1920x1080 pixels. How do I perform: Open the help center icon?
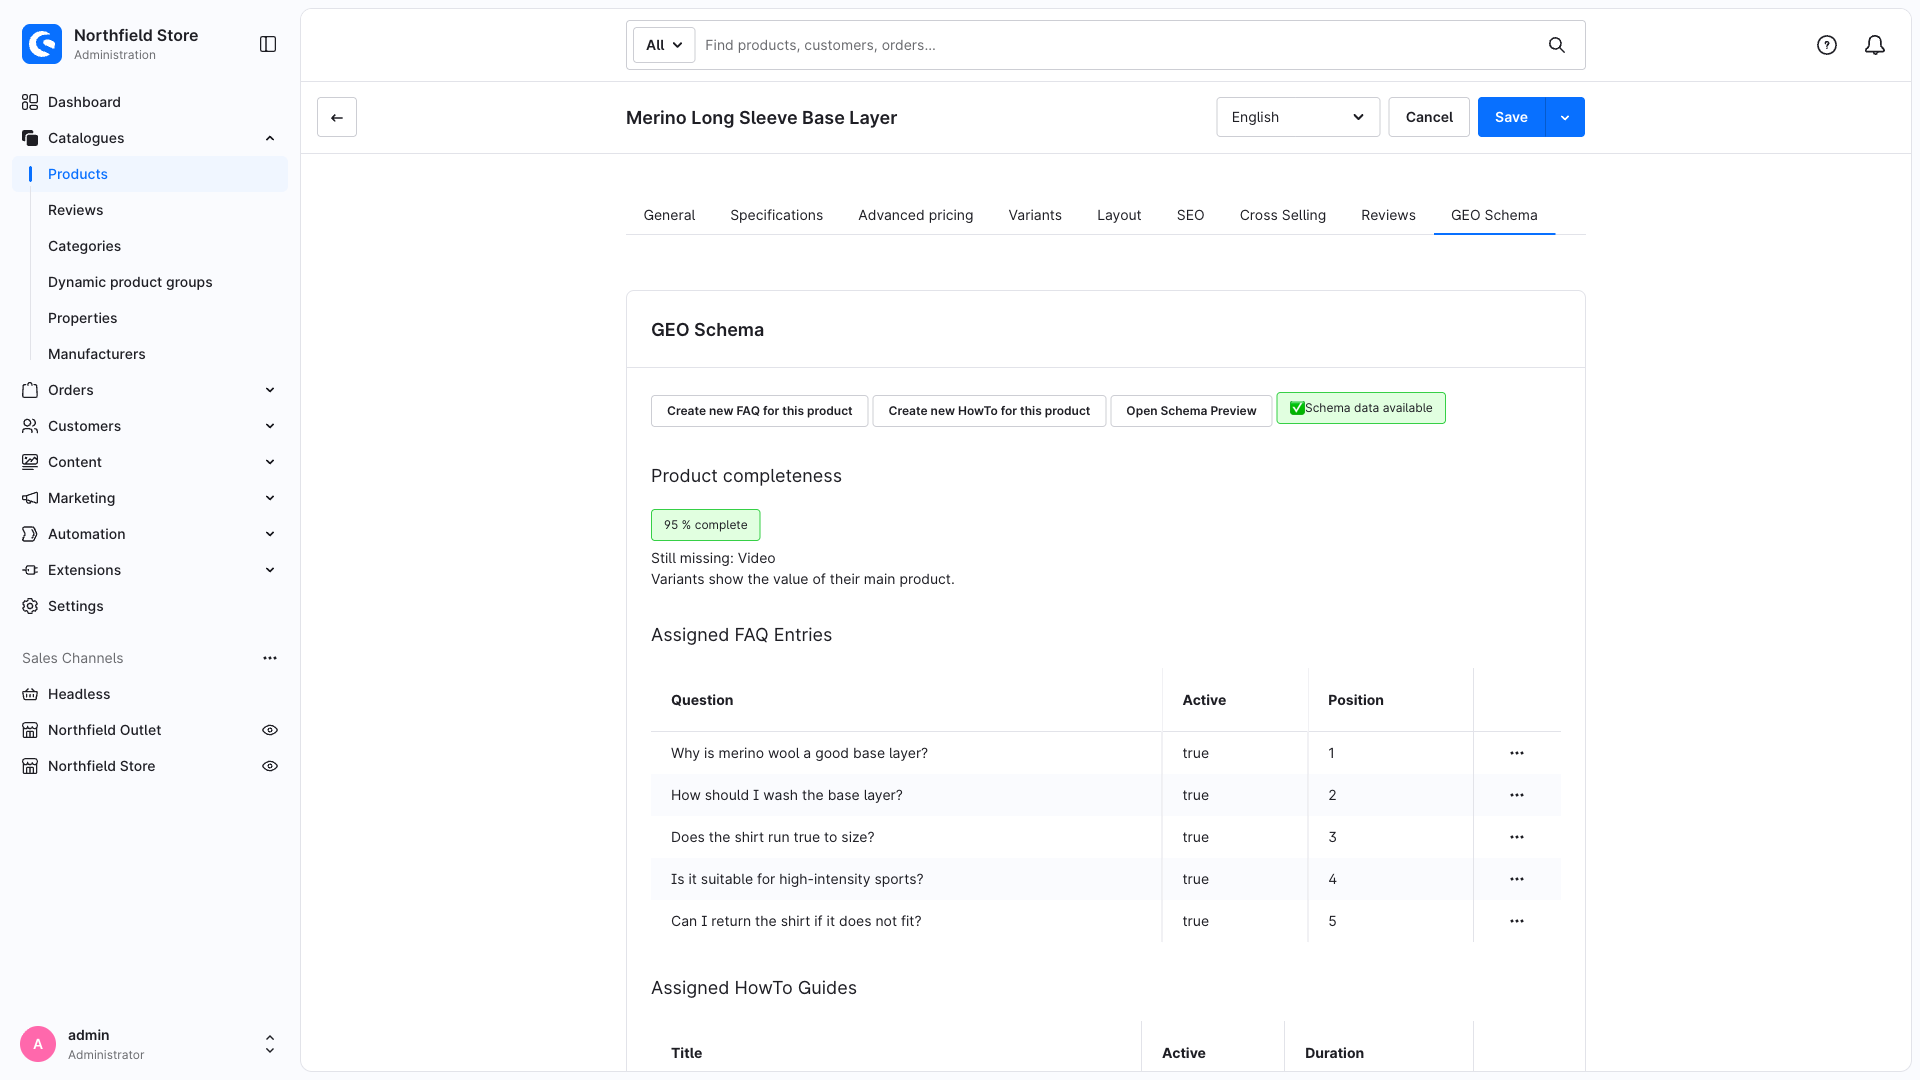click(1827, 45)
